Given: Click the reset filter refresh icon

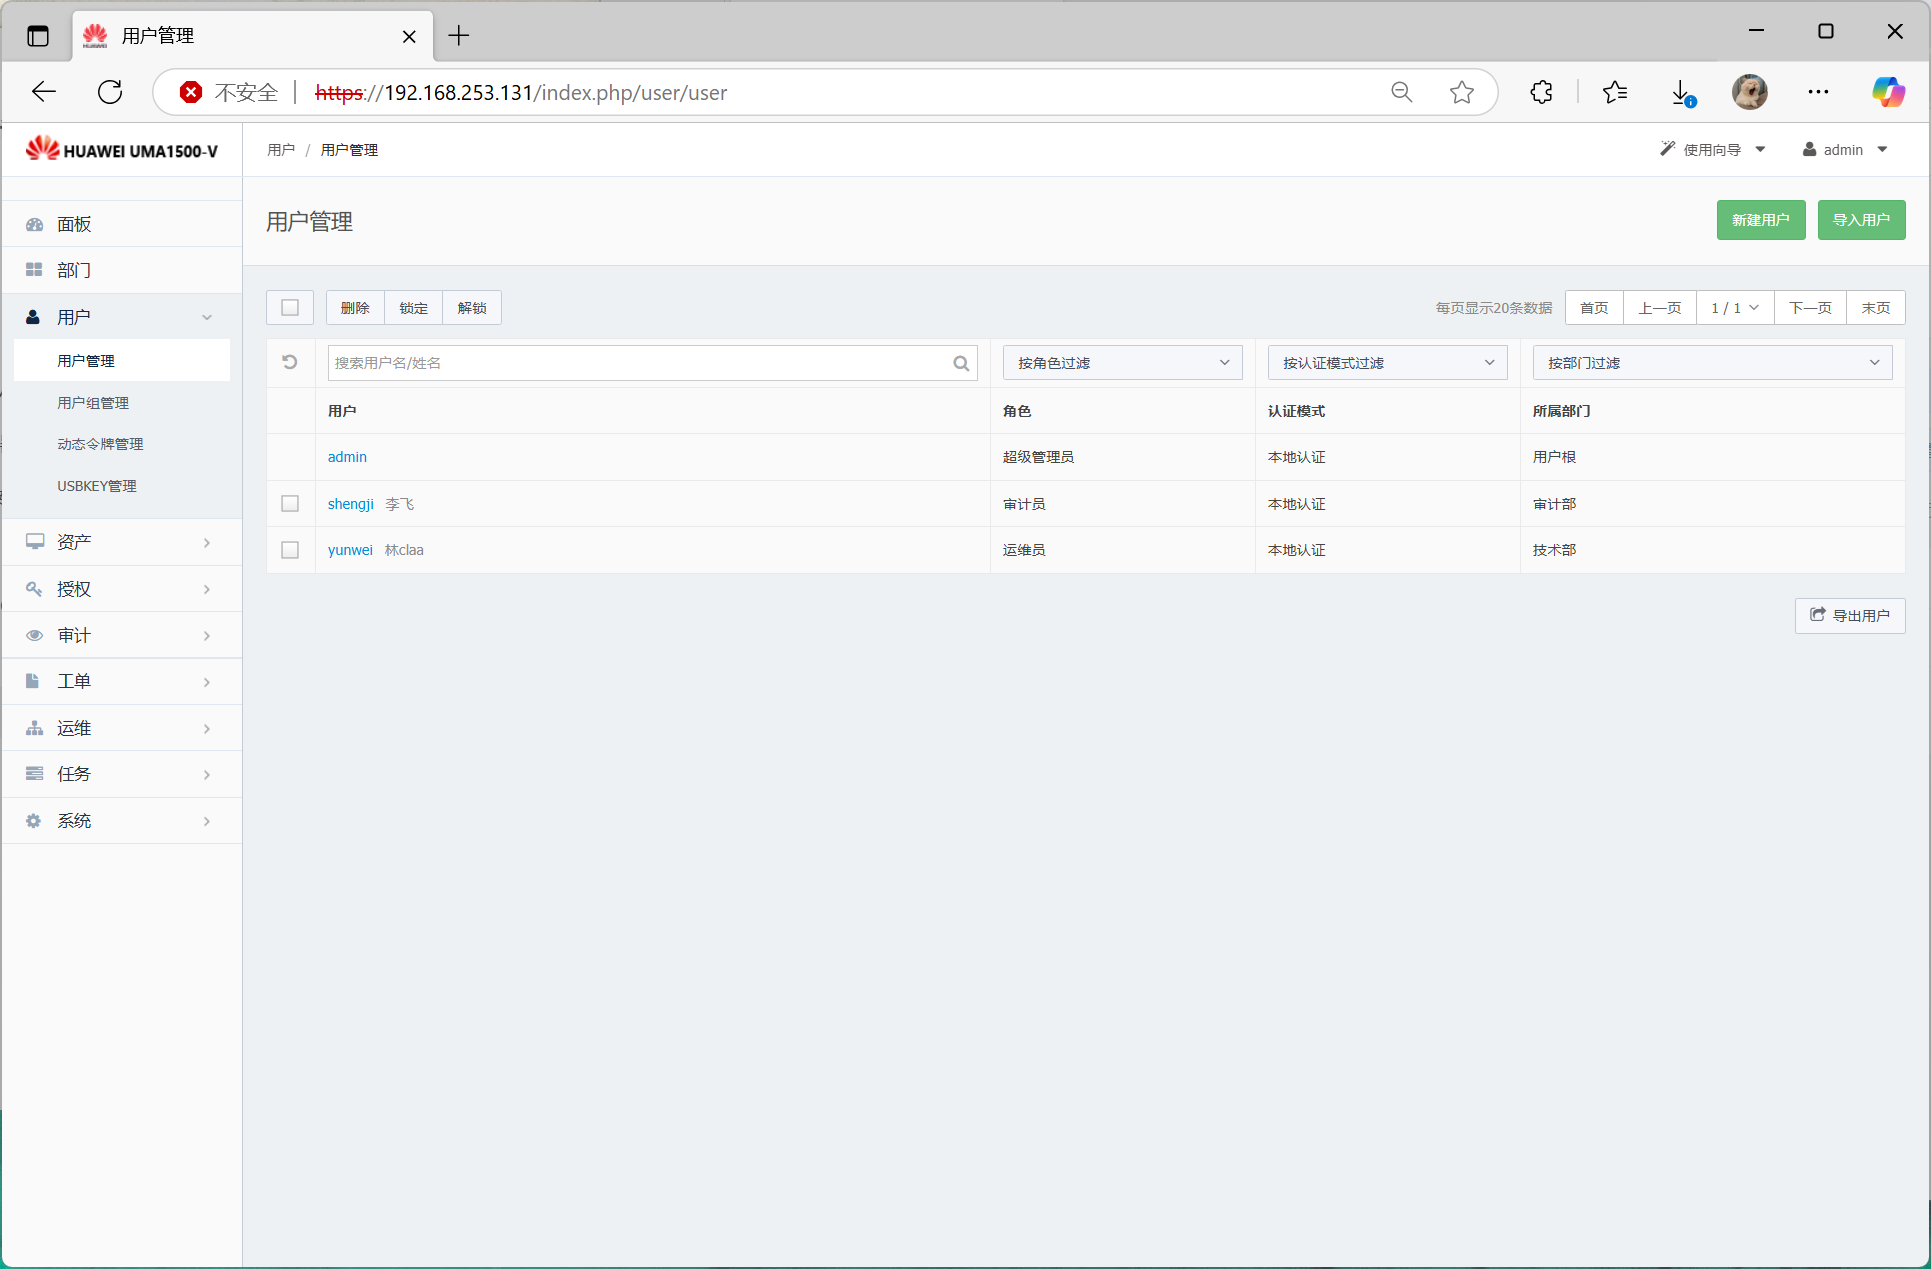Looking at the screenshot, I should point(290,362).
